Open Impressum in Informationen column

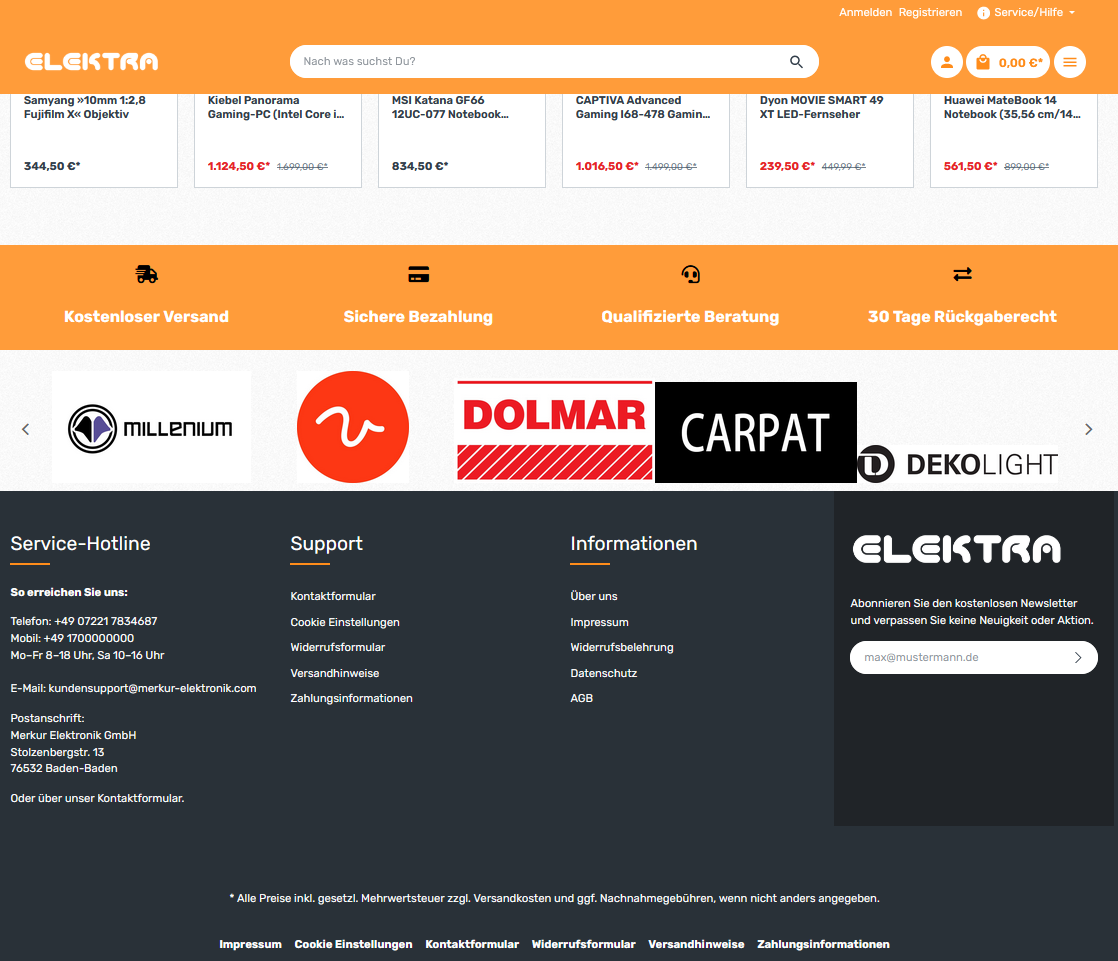pyautogui.click(x=599, y=622)
